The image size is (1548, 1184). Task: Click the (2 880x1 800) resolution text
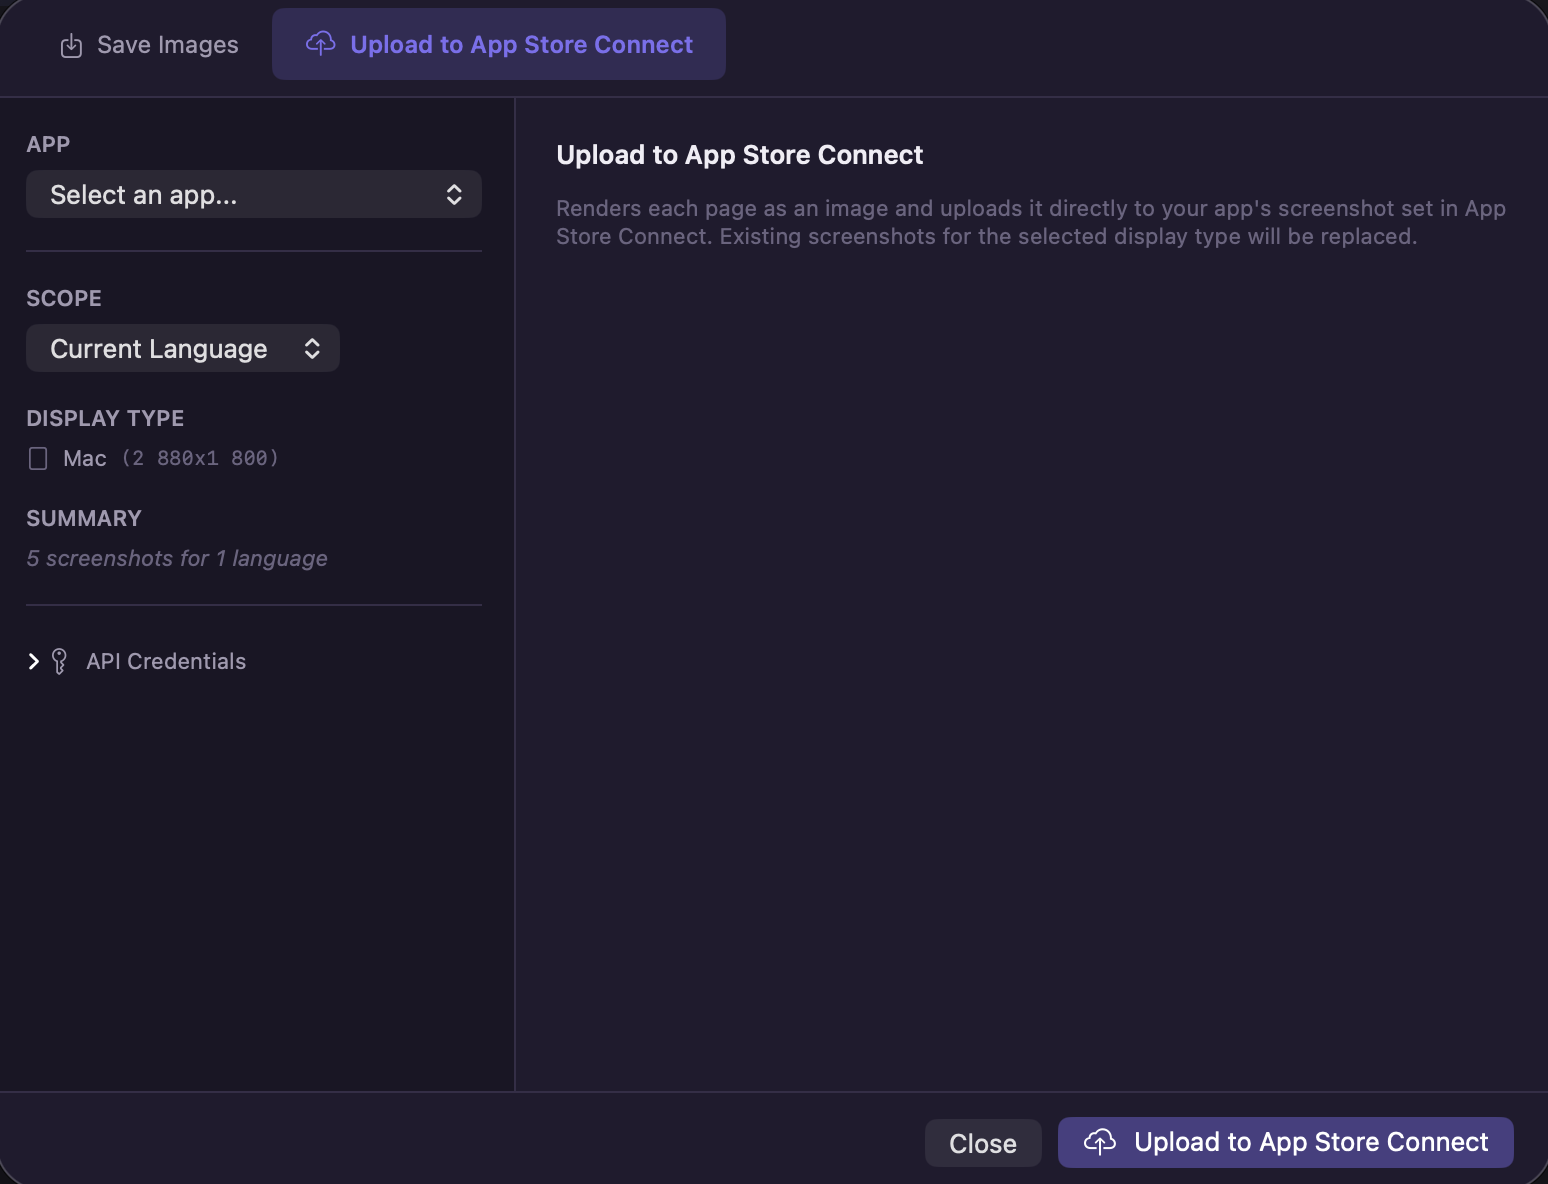point(200,458)
